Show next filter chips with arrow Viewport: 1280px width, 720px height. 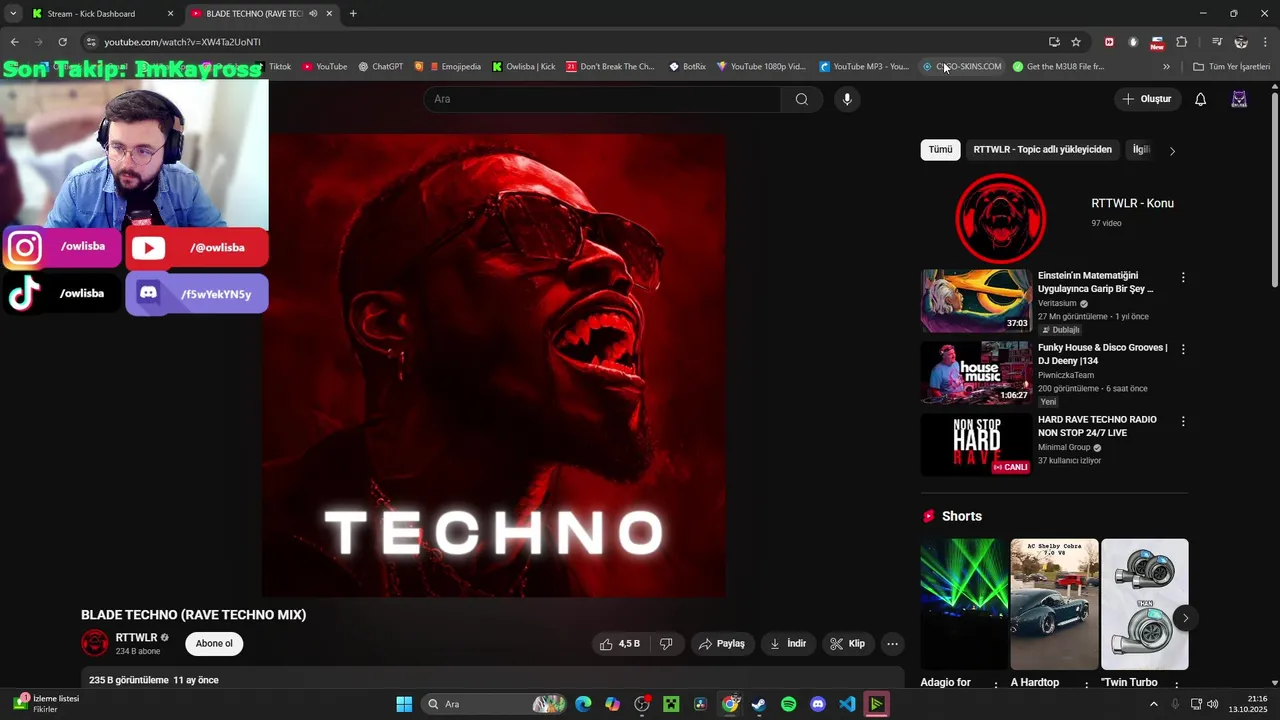click(1172, 151)
